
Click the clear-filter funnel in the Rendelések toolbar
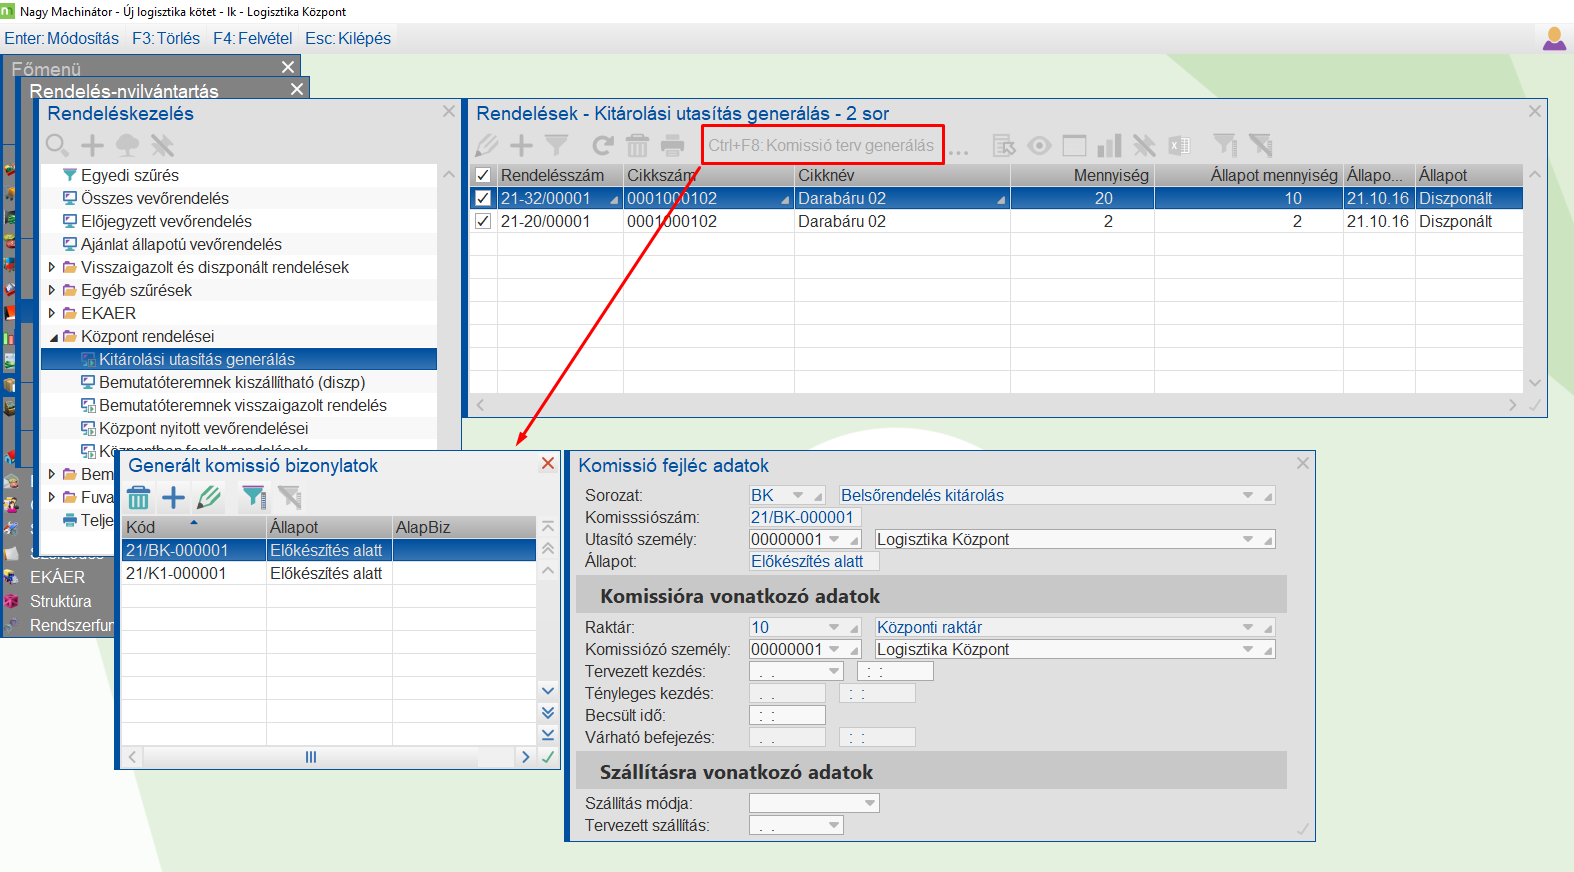pyautogui.click(x=1260, y=146)
